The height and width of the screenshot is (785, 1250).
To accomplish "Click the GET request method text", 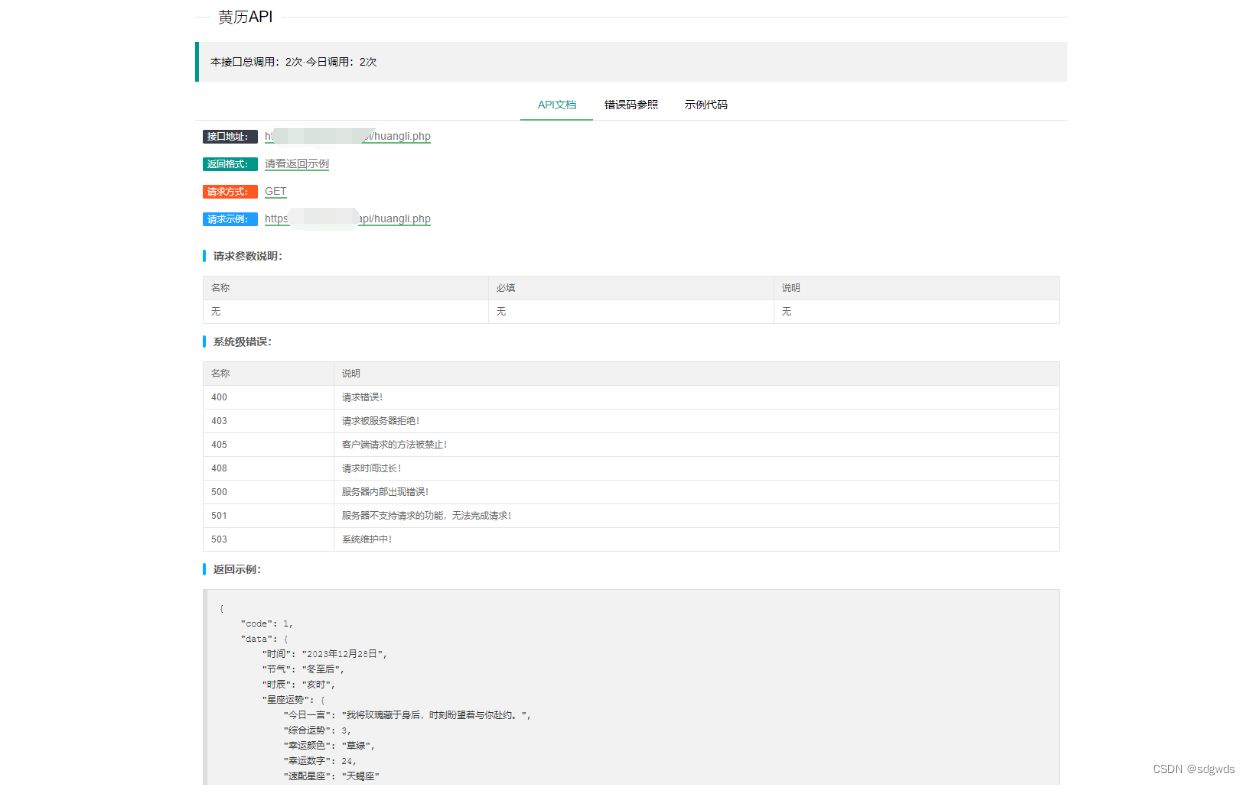I will coord(275,192).
